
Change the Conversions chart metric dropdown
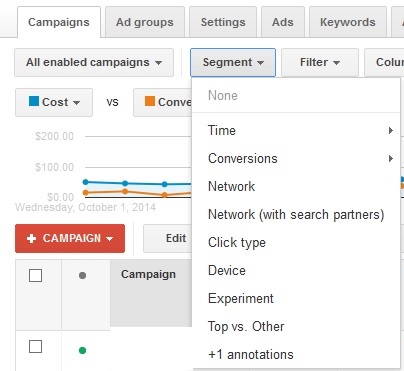pyautogui.click(x=163, y=102)
